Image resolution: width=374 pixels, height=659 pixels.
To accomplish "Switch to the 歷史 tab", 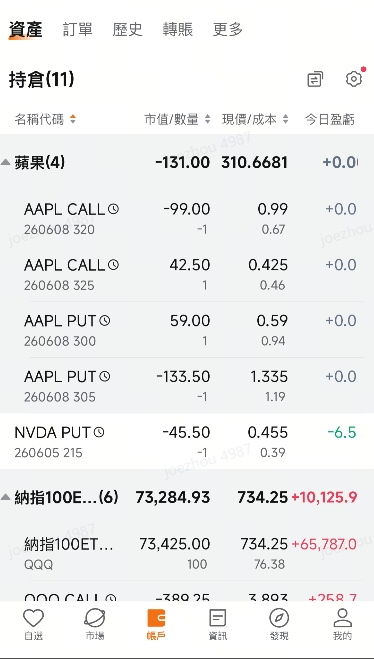I will tap(128, 30).
